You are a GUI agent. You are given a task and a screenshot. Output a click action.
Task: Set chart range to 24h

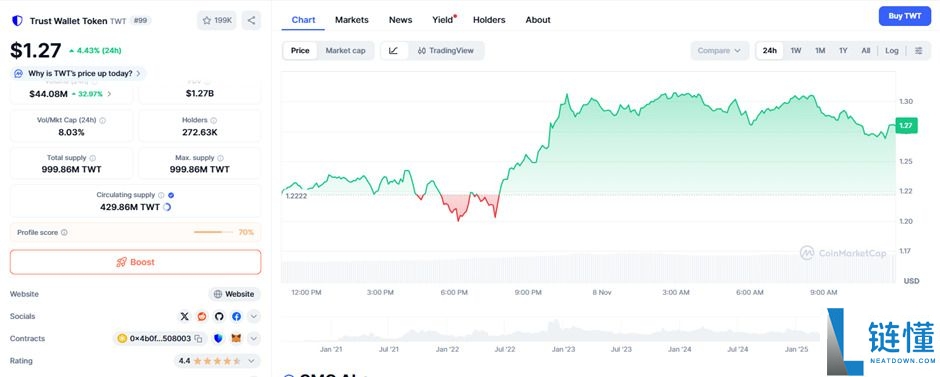(x=770, y=51)
